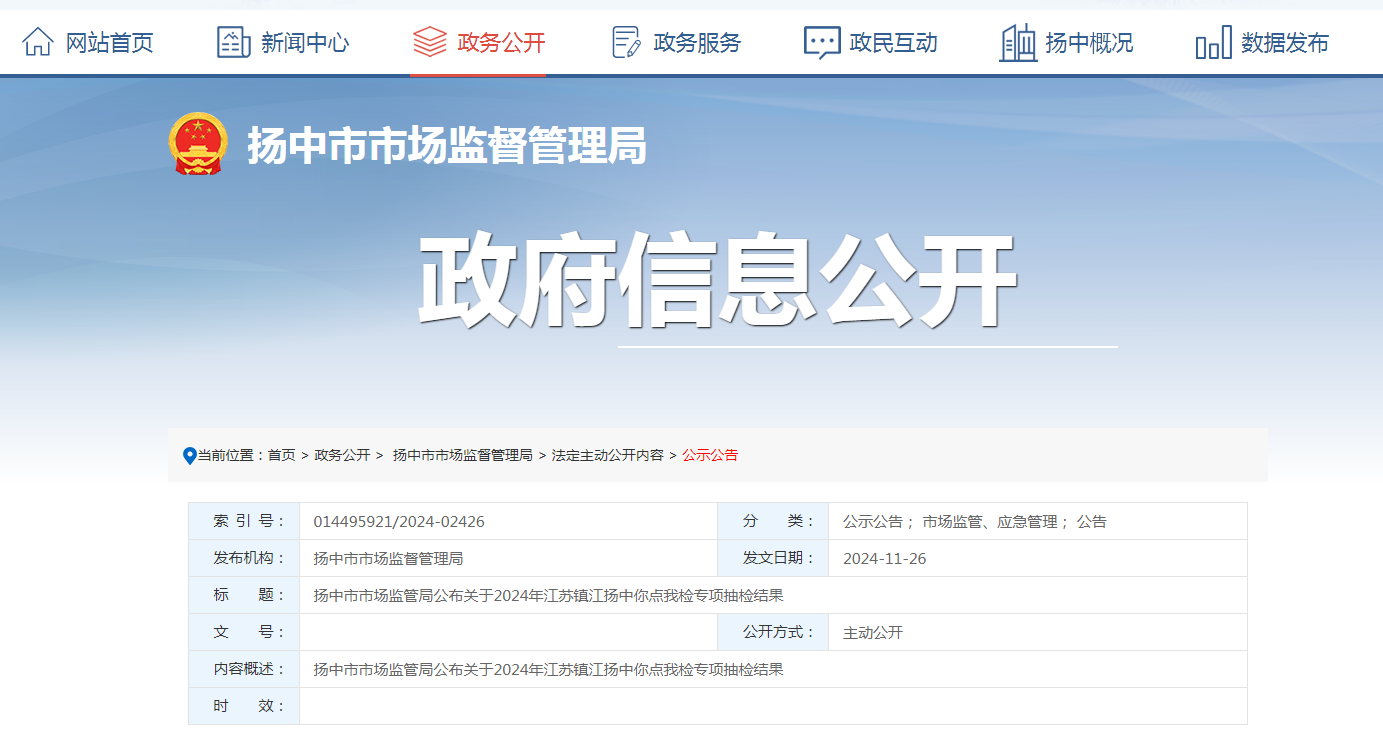The image size is (1383, 739).
Task: Click the 当前位置 label text
Action: pos(229,455)
